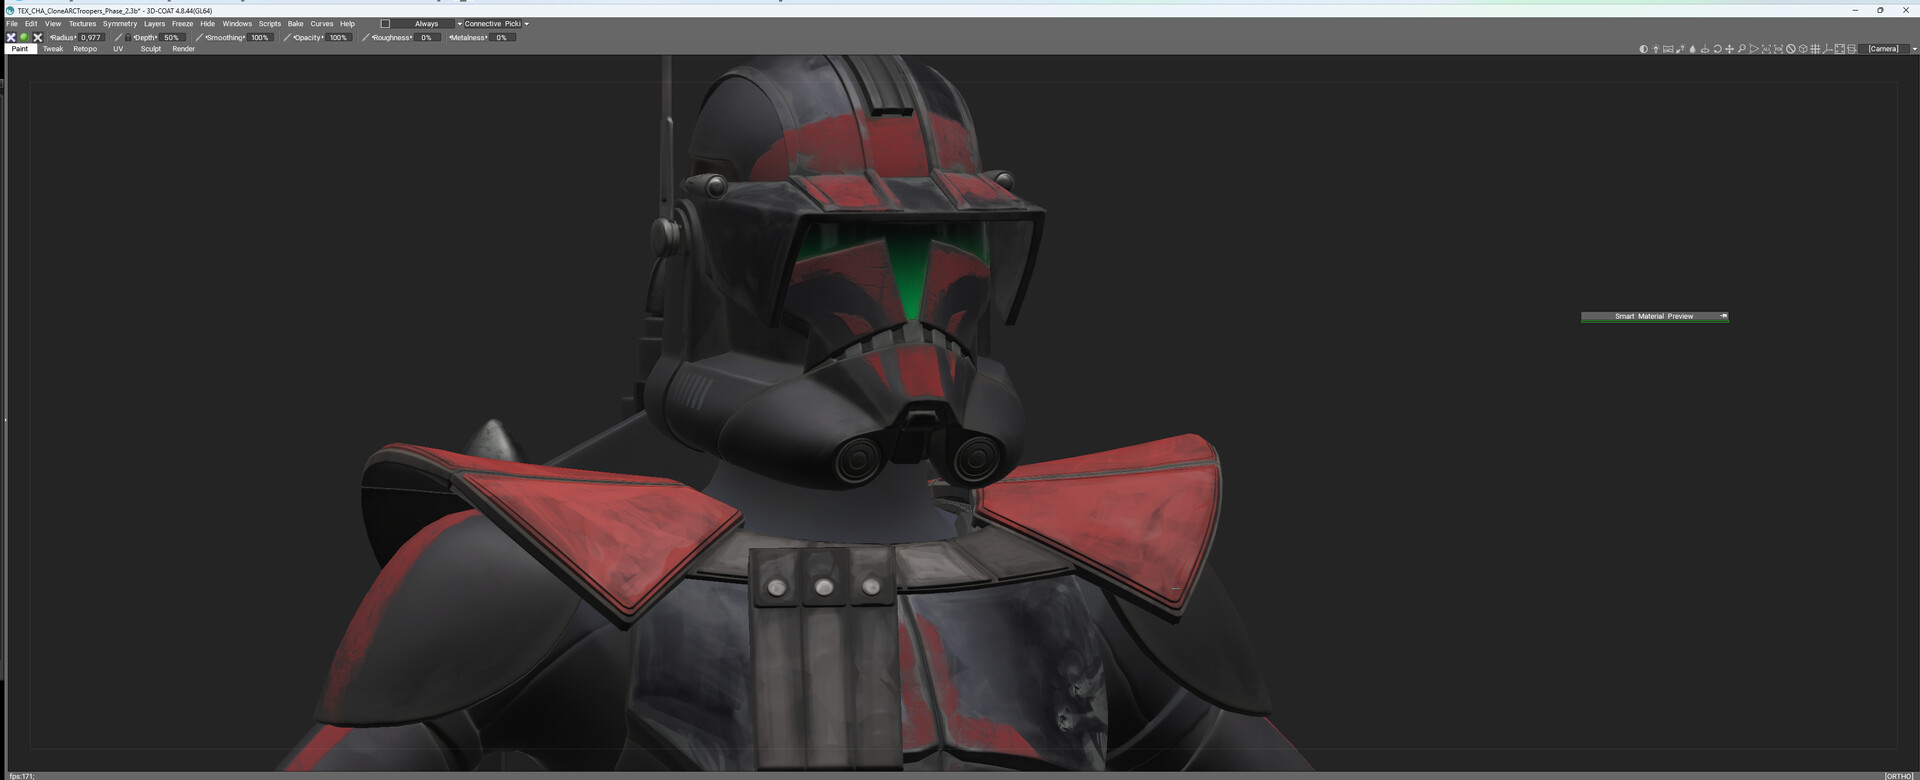Click the Smoothing slider label
The image size is (1920, 780).
tap(225, 37)
